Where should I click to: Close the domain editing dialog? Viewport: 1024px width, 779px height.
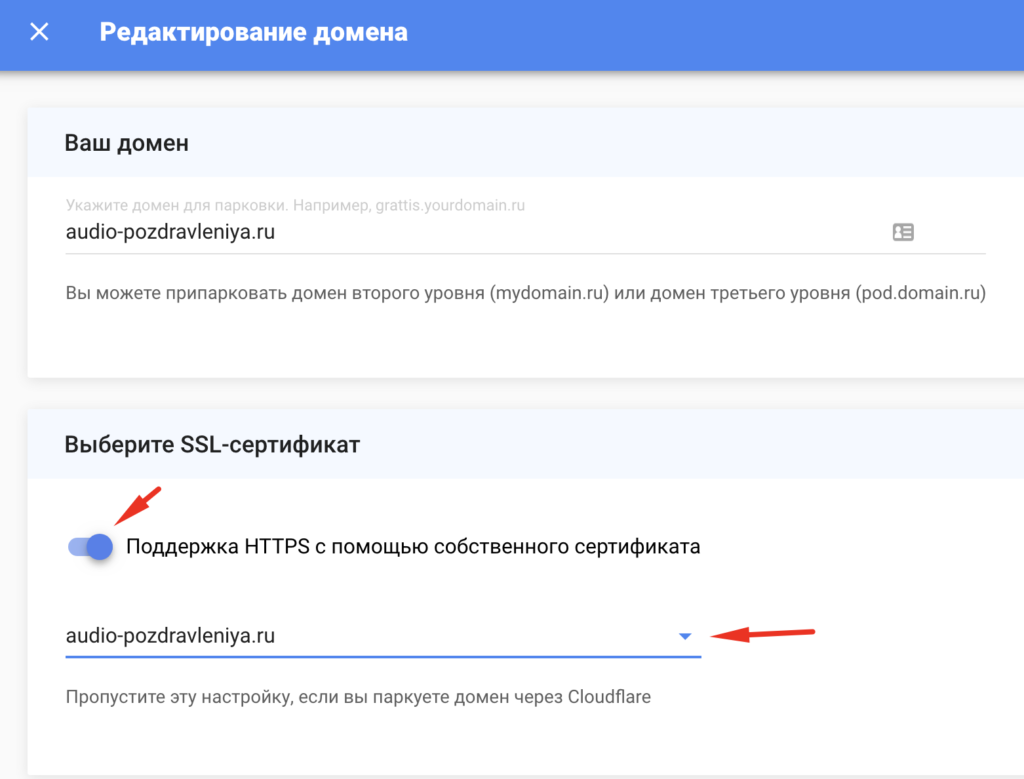point(39,32)
